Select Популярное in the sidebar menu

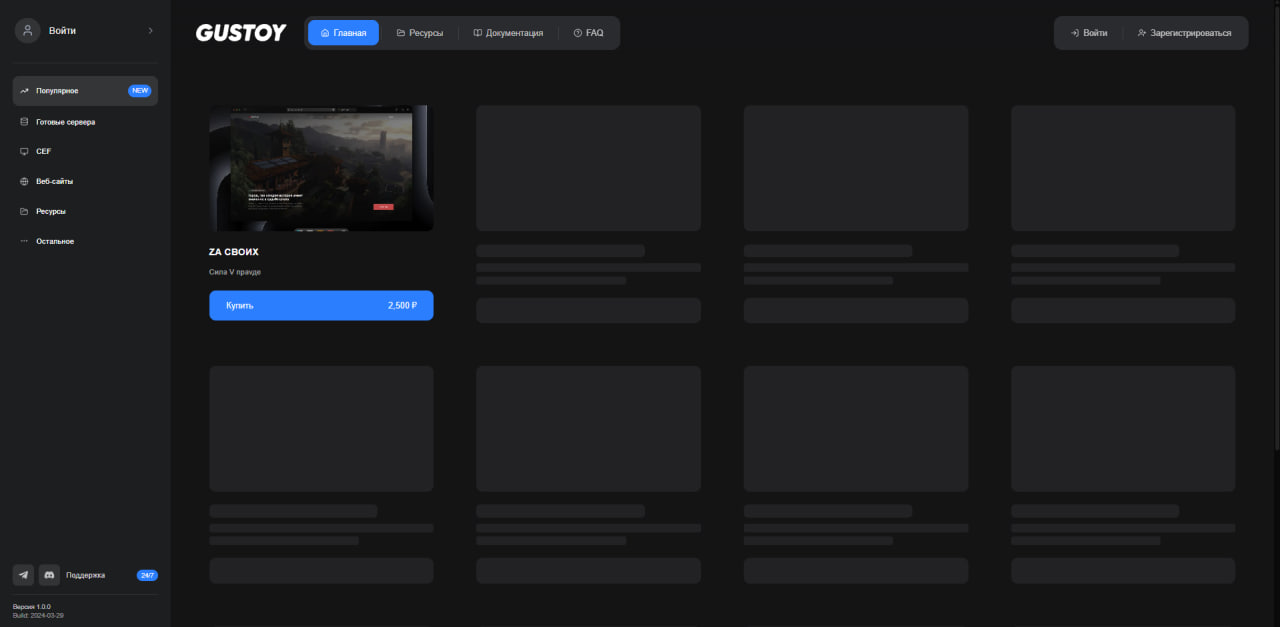[x=85, y=91]
